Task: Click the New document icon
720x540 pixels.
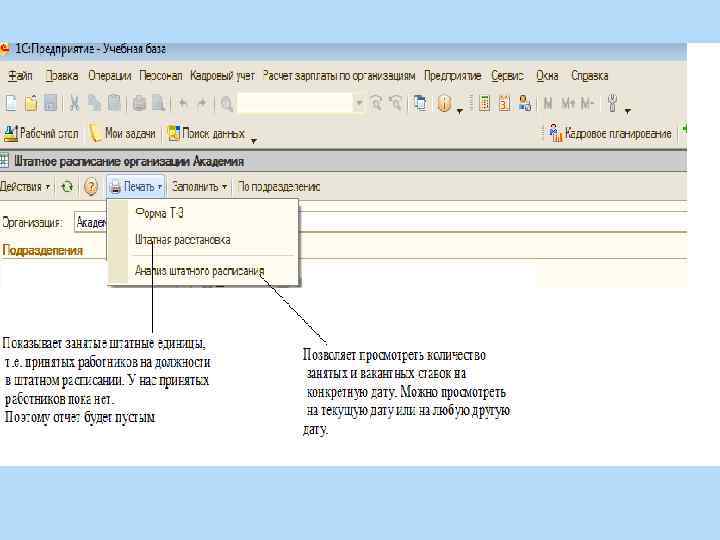Action: [x=11, y=103]
